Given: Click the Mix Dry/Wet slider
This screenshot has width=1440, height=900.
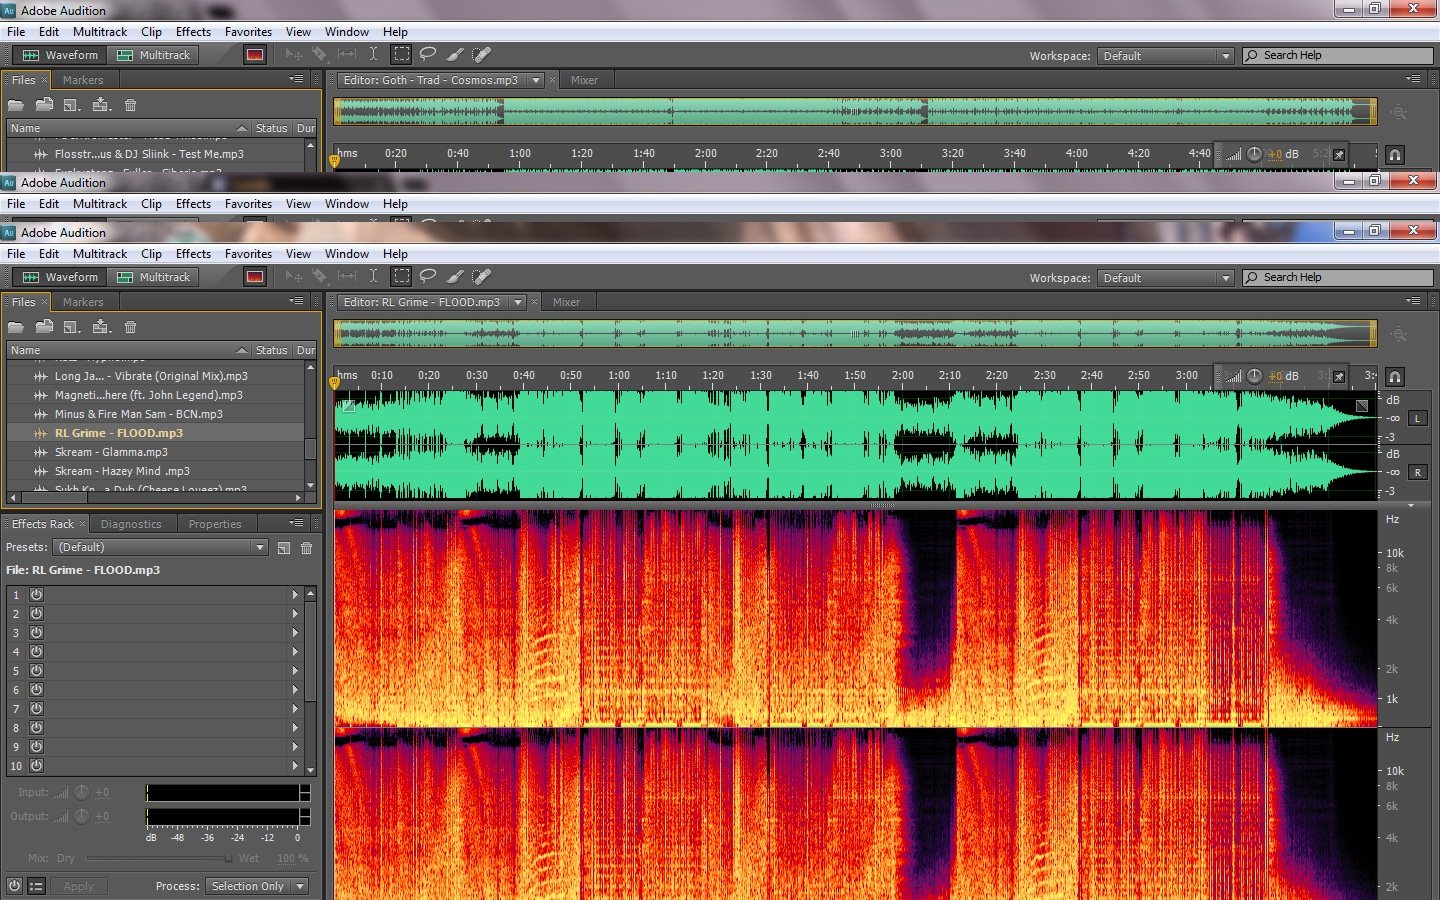Looking at the screenshot, I should coord(159,858).
